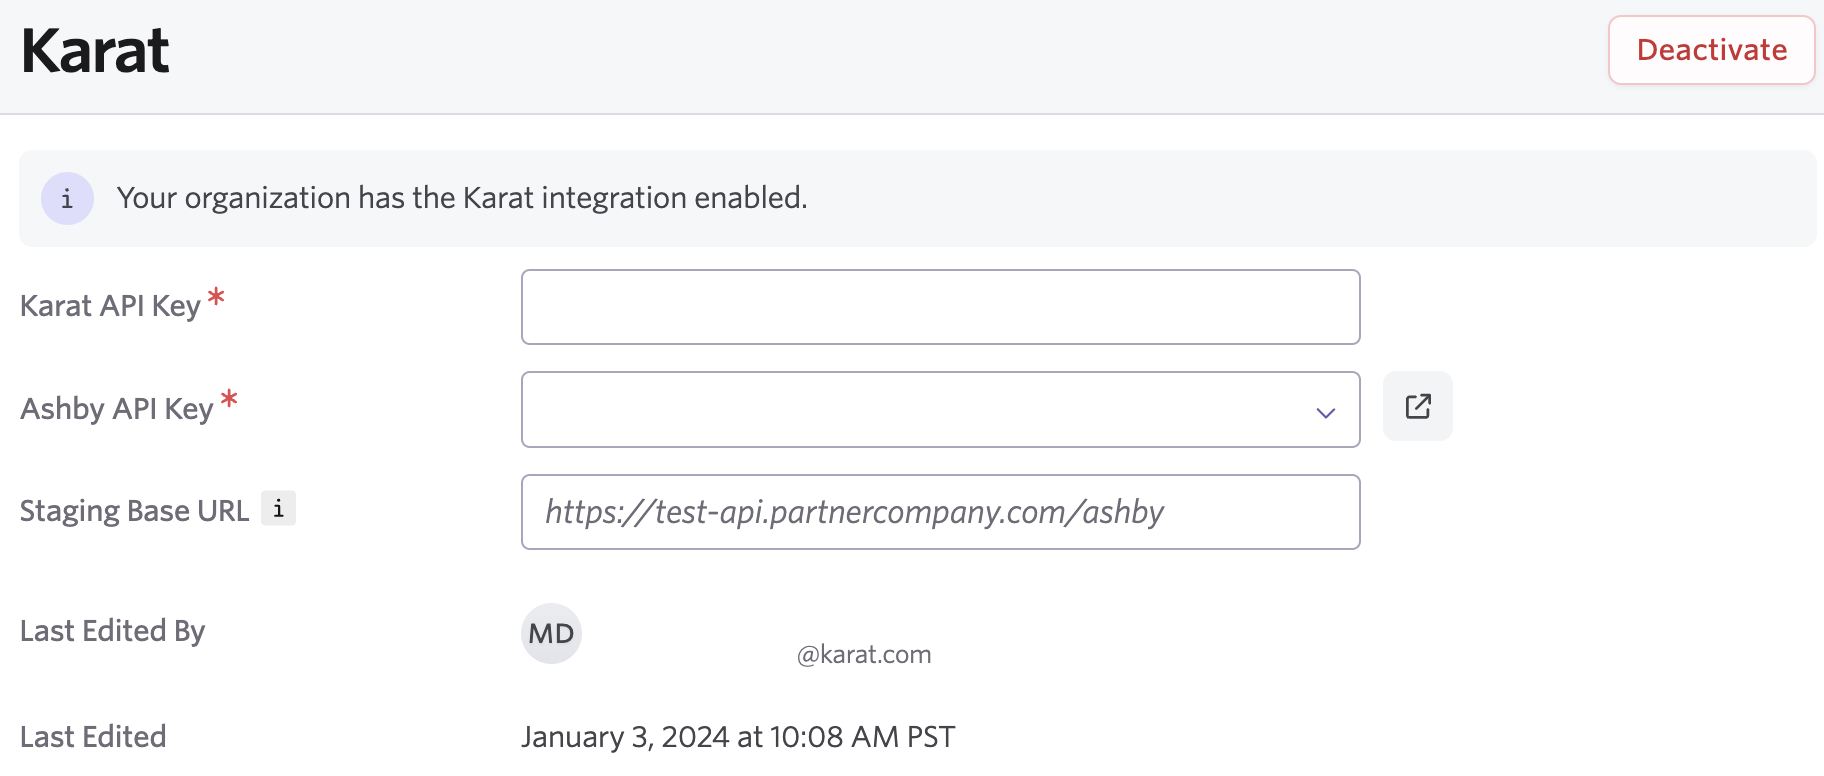
Task: Expand the Ashby API Key dropdown chevron
Action: coord(1325,412)
